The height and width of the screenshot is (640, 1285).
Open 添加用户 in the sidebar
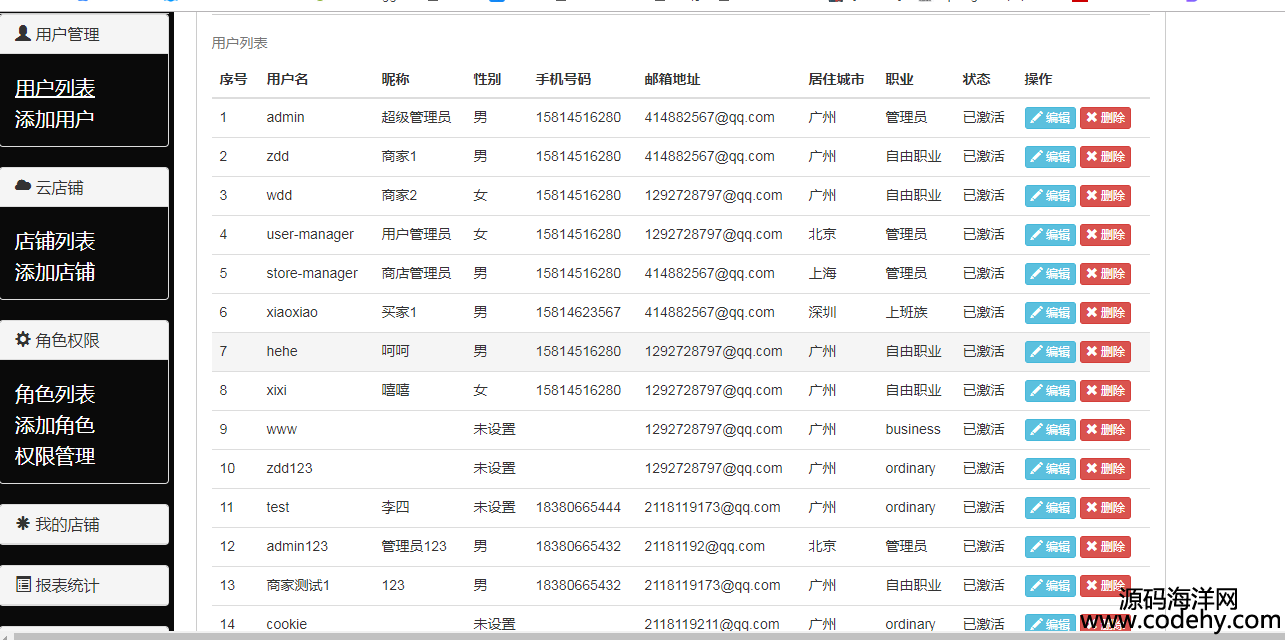click(55, 119)
